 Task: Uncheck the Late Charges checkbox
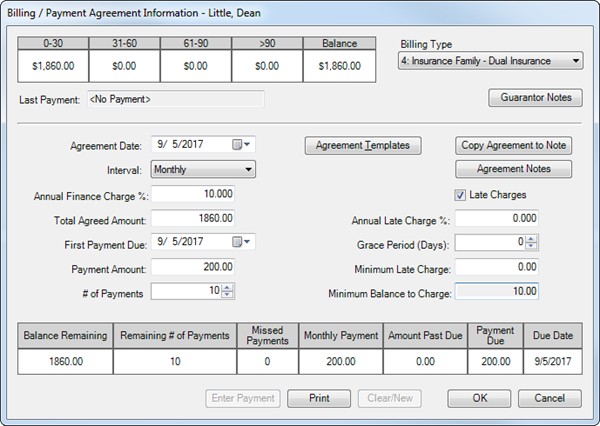461,194
